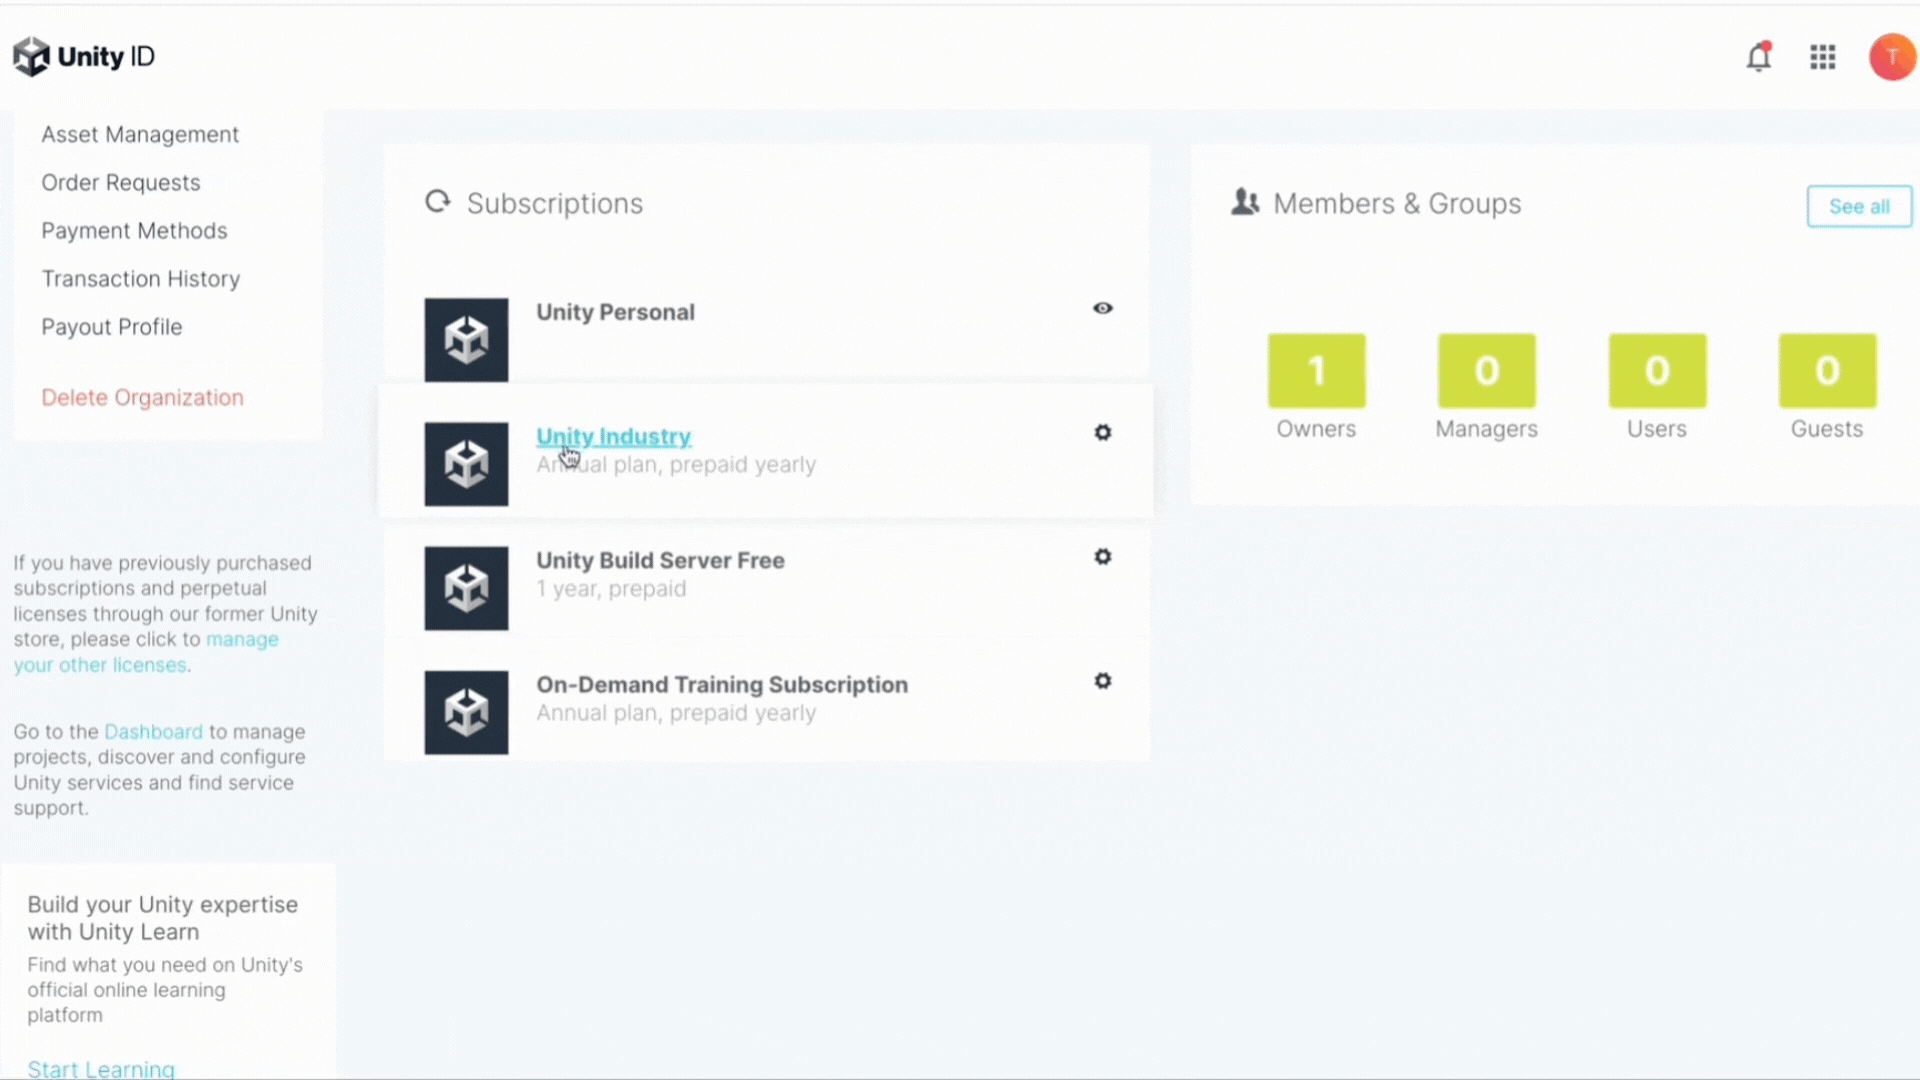Open the Unity Industry subscription link
The height and width of the screenshot is (1080, 1920).
[x=613, y=437]
